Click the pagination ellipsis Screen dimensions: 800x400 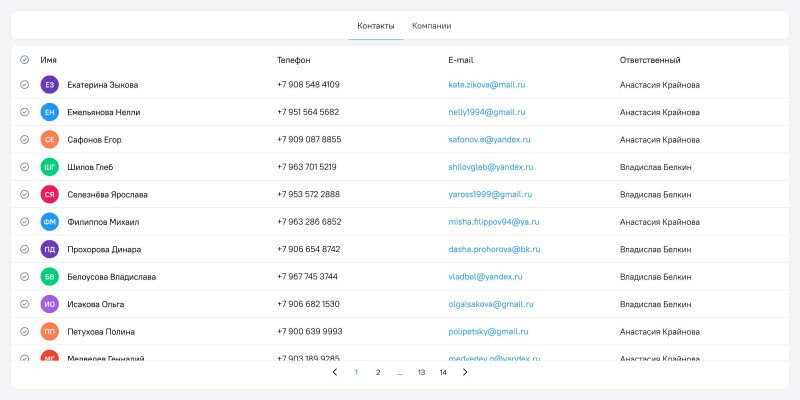(x=399, y=373)
